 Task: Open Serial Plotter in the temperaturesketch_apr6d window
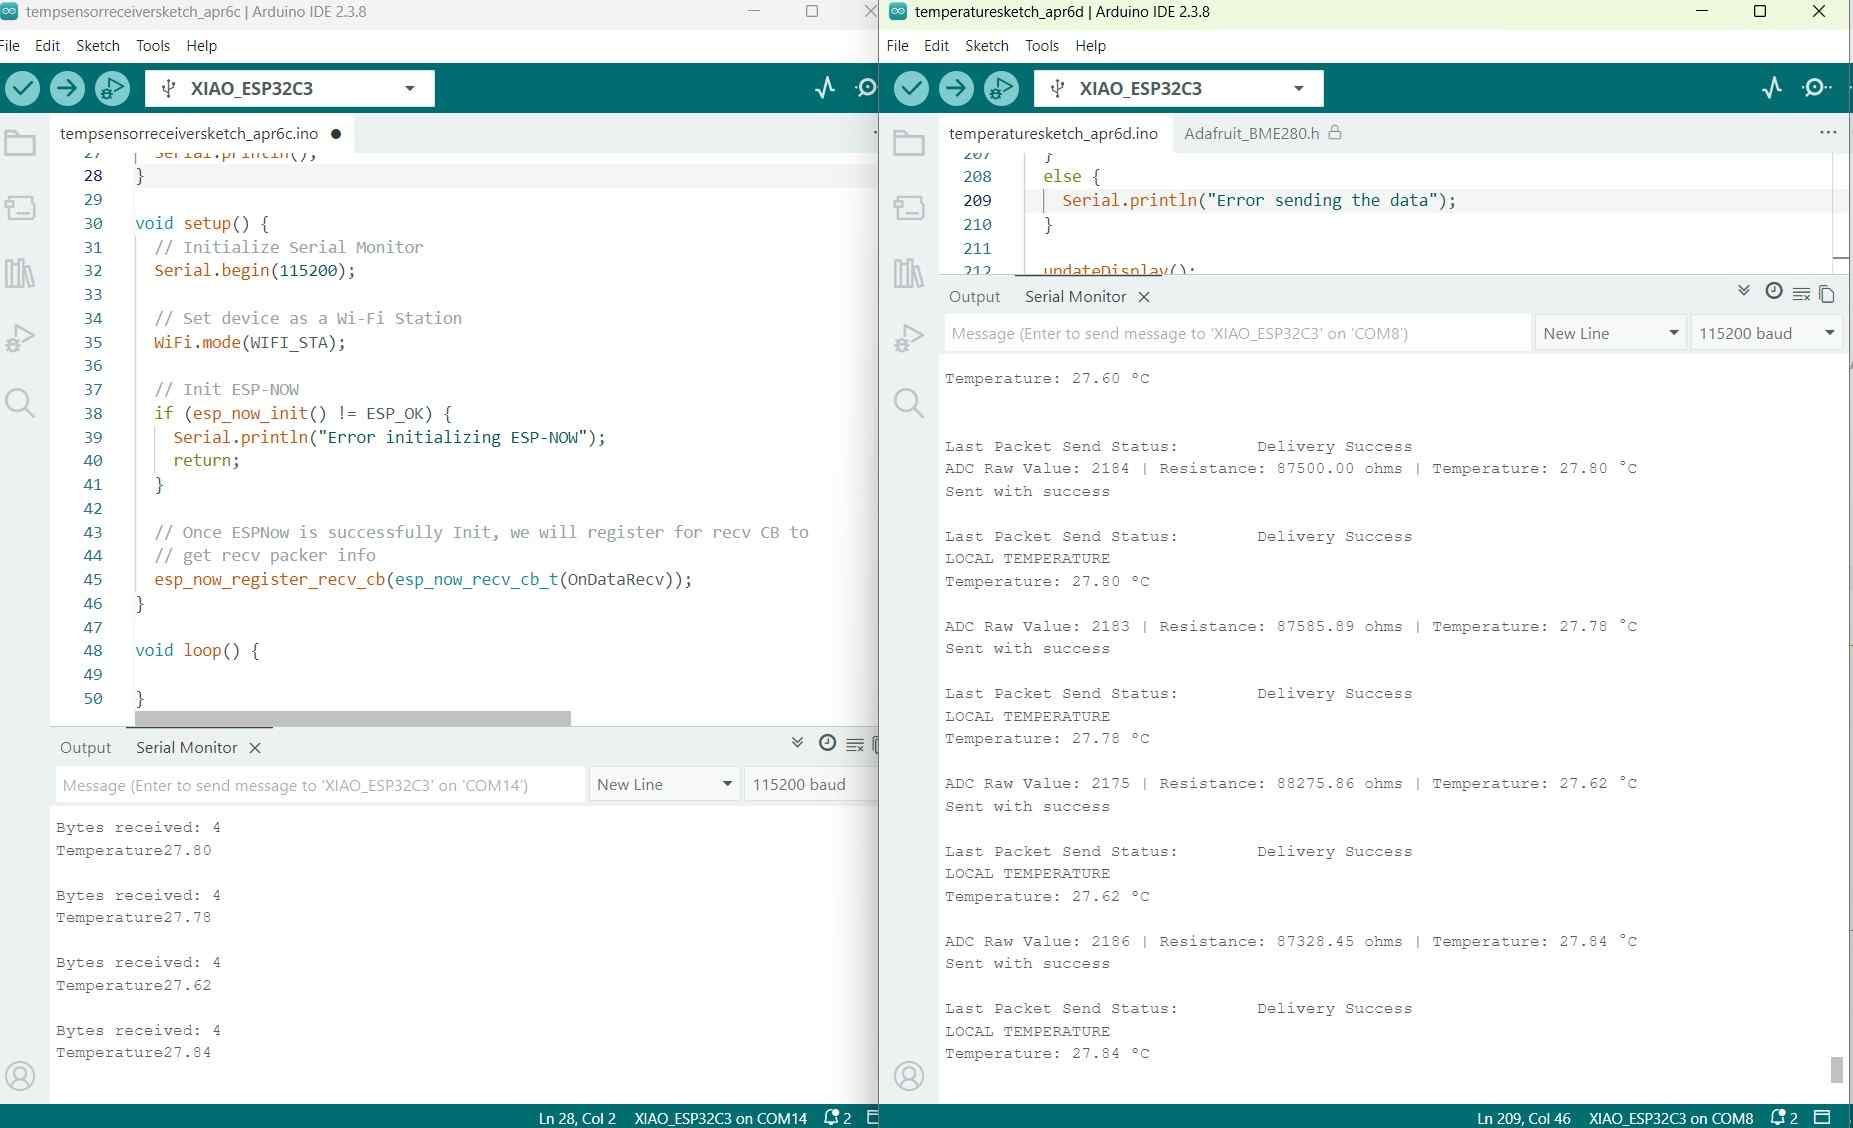1772,88
